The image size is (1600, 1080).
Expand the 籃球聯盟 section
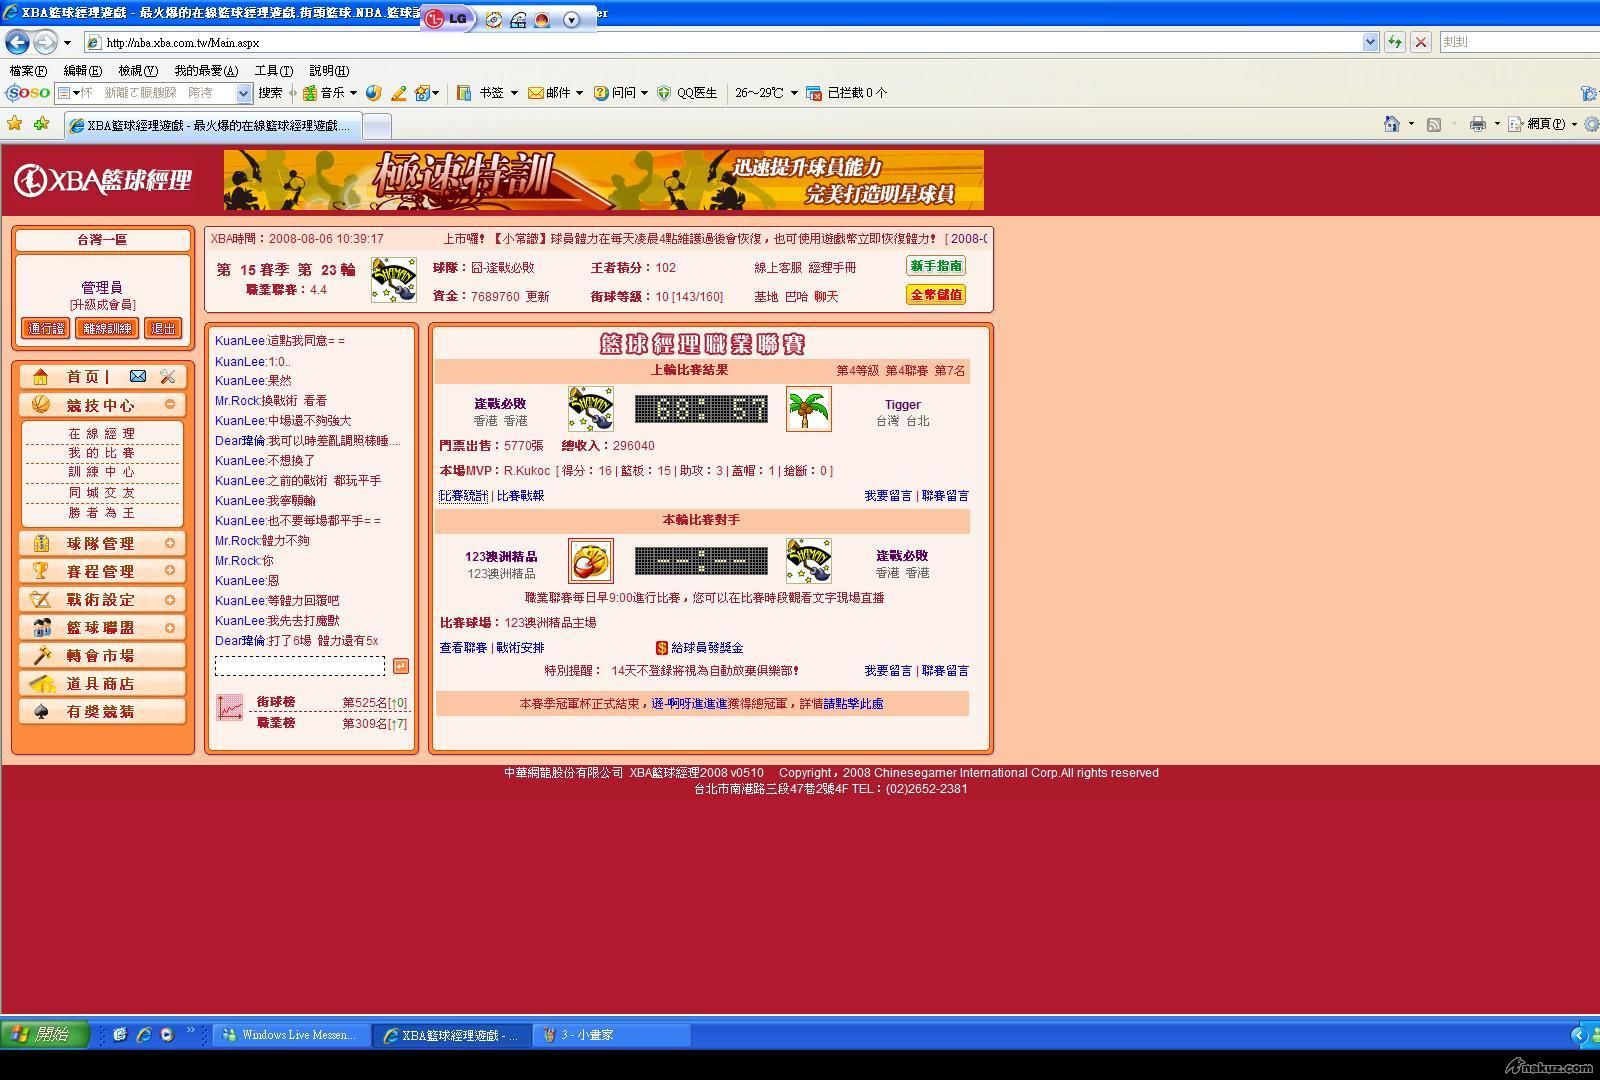[170, 627]
